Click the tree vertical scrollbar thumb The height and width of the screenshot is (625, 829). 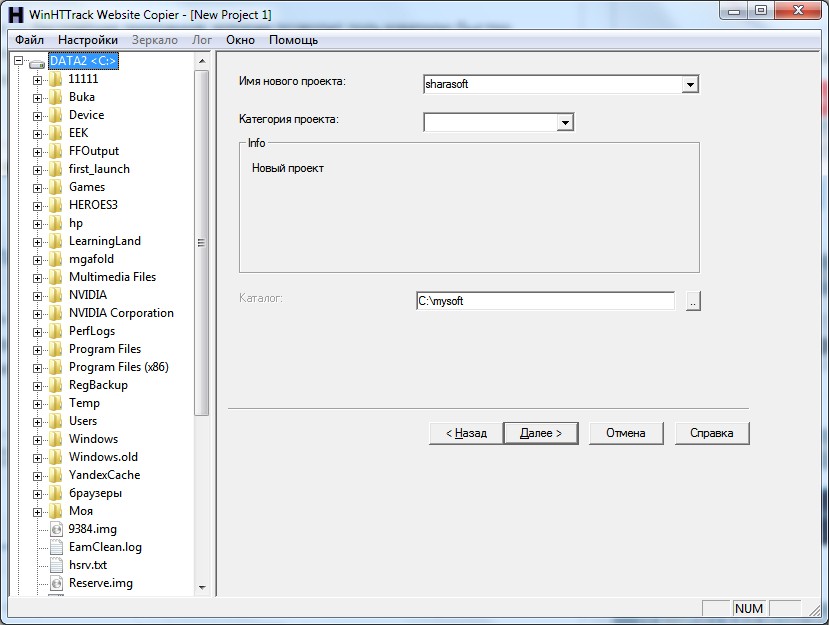point(201,243)
